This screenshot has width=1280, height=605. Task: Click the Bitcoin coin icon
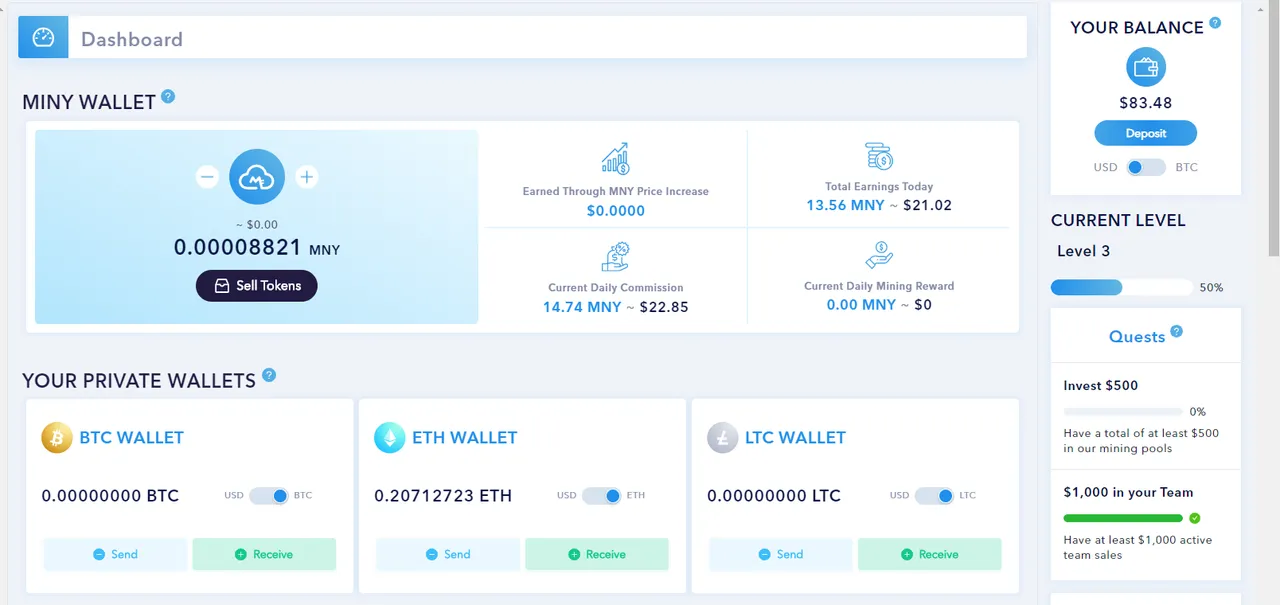pyautogui.click(x=57, y=437)
